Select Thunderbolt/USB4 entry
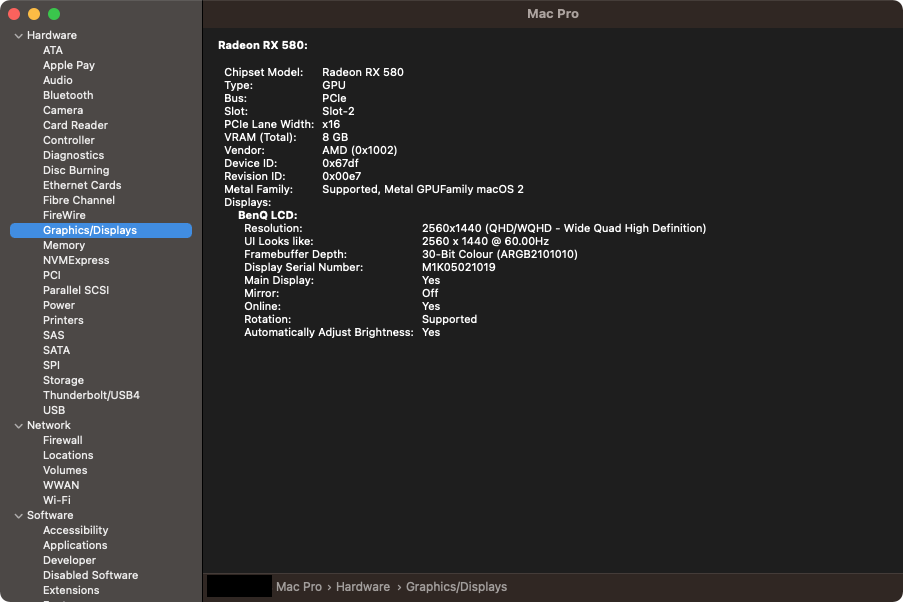This screenshot has height=602, width=903. (91, 395)
